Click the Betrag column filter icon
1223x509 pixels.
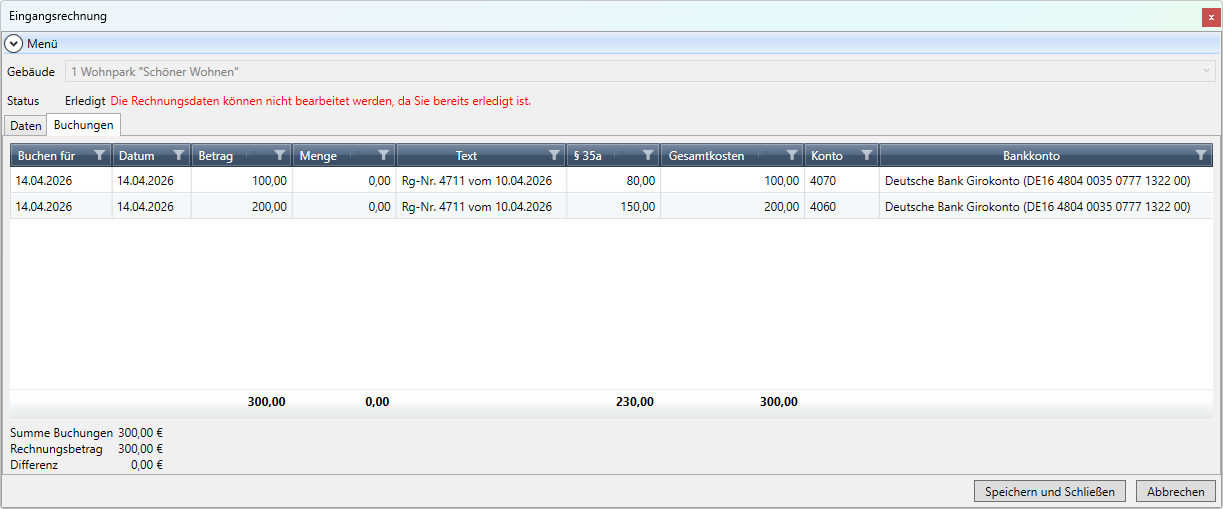[280, 156]
